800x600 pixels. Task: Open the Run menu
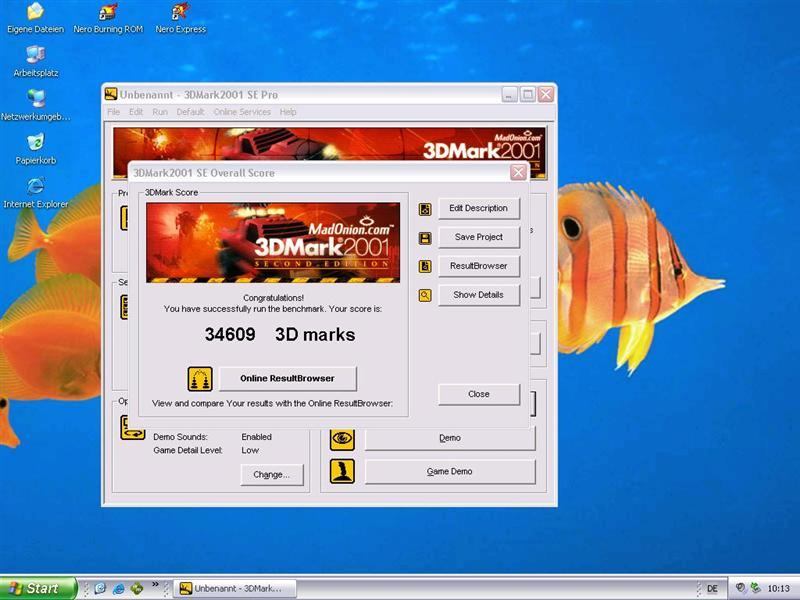click(160, 112)
